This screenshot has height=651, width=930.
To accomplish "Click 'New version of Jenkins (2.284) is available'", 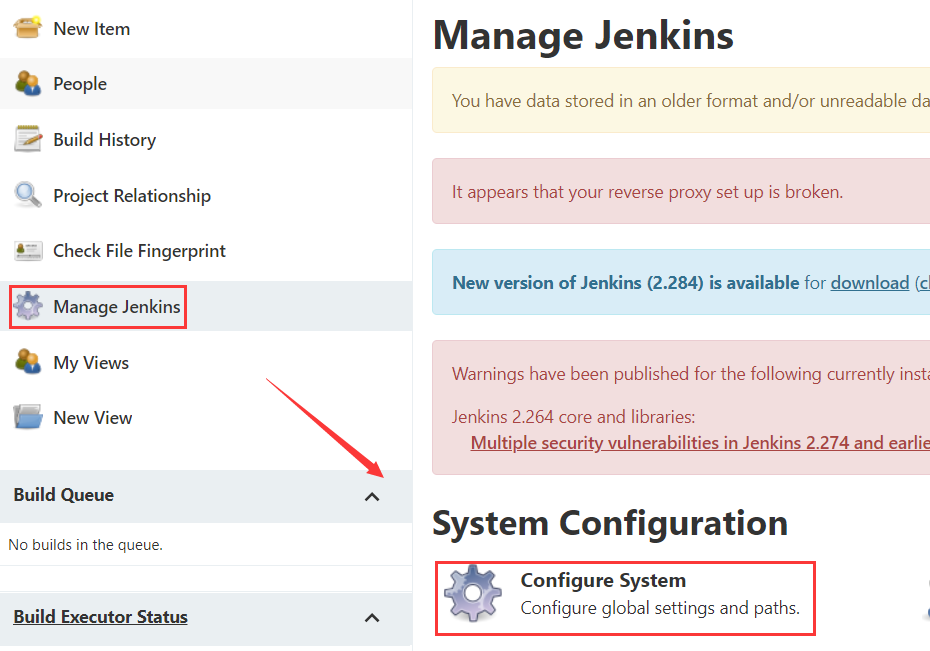I will point(626,283).
